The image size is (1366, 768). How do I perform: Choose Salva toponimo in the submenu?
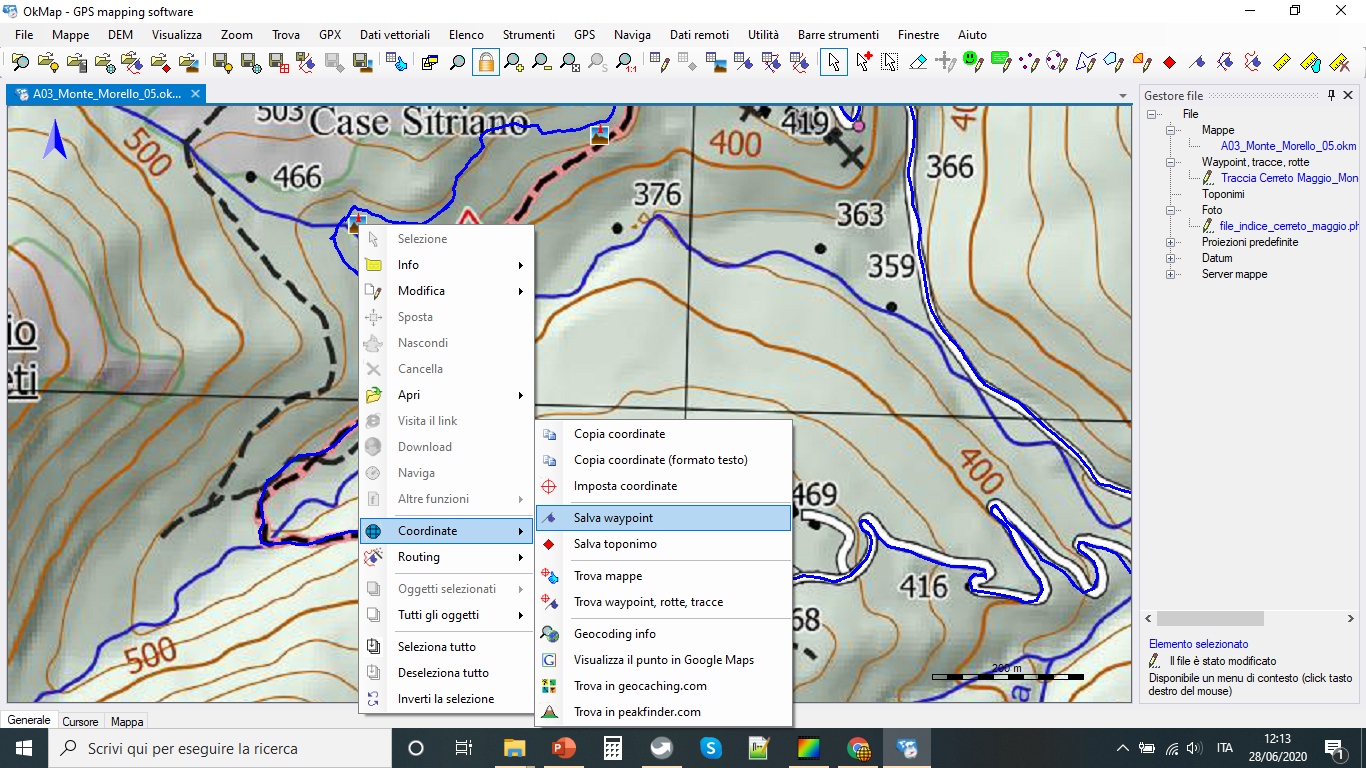tap(664, 544)
